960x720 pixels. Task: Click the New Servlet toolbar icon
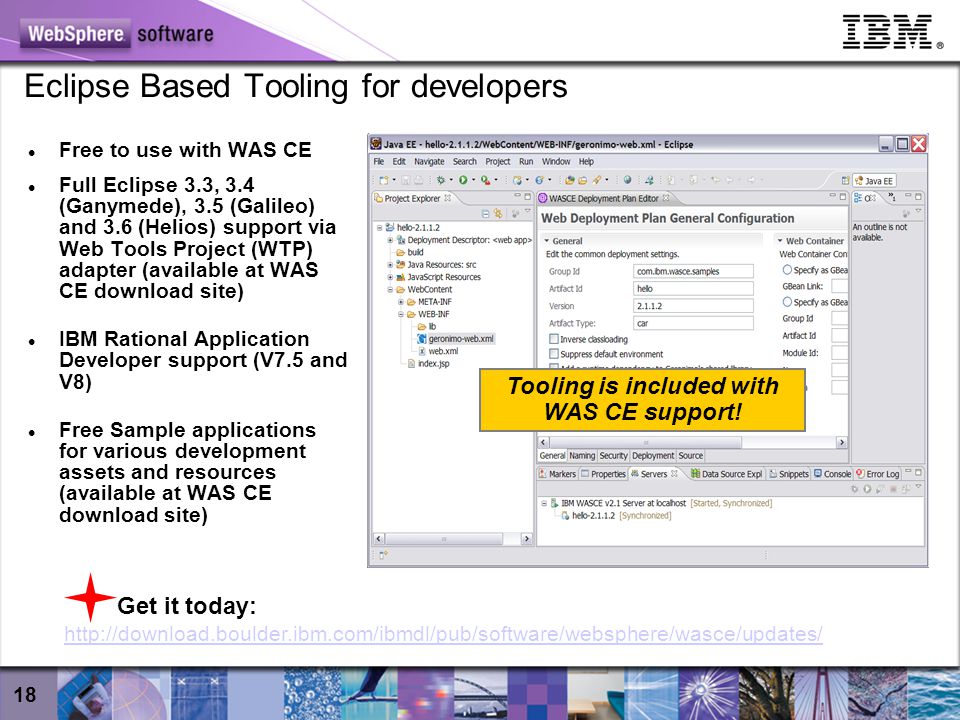pyautogui.click(x=539, y=180)
